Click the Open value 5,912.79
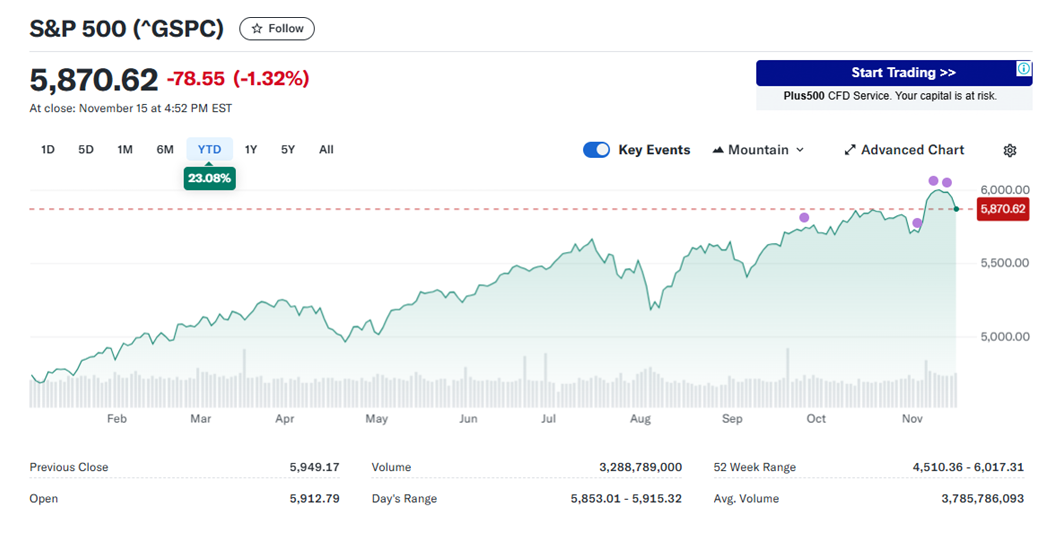 (314, 498)
